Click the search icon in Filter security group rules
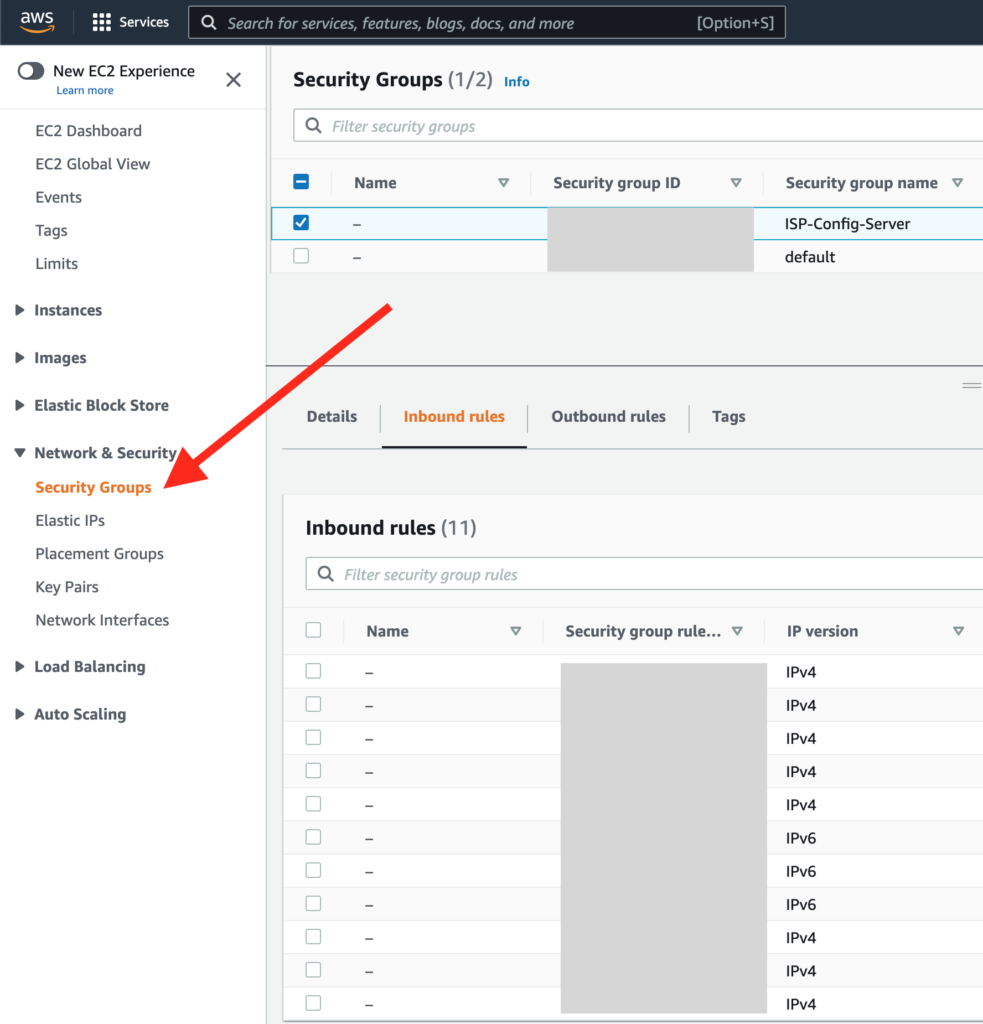The height and width of the screenshot is (1024, 983). click(x=325, y=574)
